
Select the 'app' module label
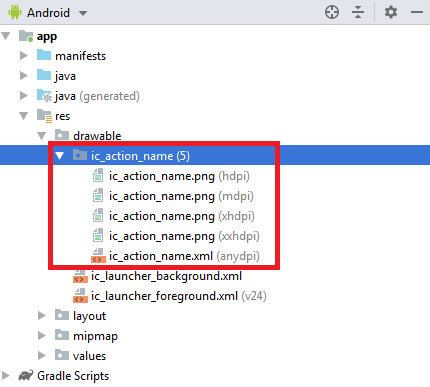[47, 37]
